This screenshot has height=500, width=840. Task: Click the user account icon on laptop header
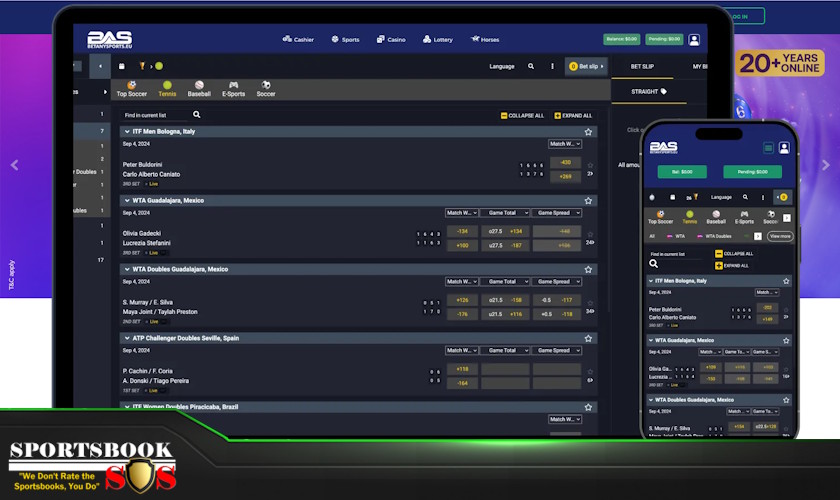pos(694,40)
